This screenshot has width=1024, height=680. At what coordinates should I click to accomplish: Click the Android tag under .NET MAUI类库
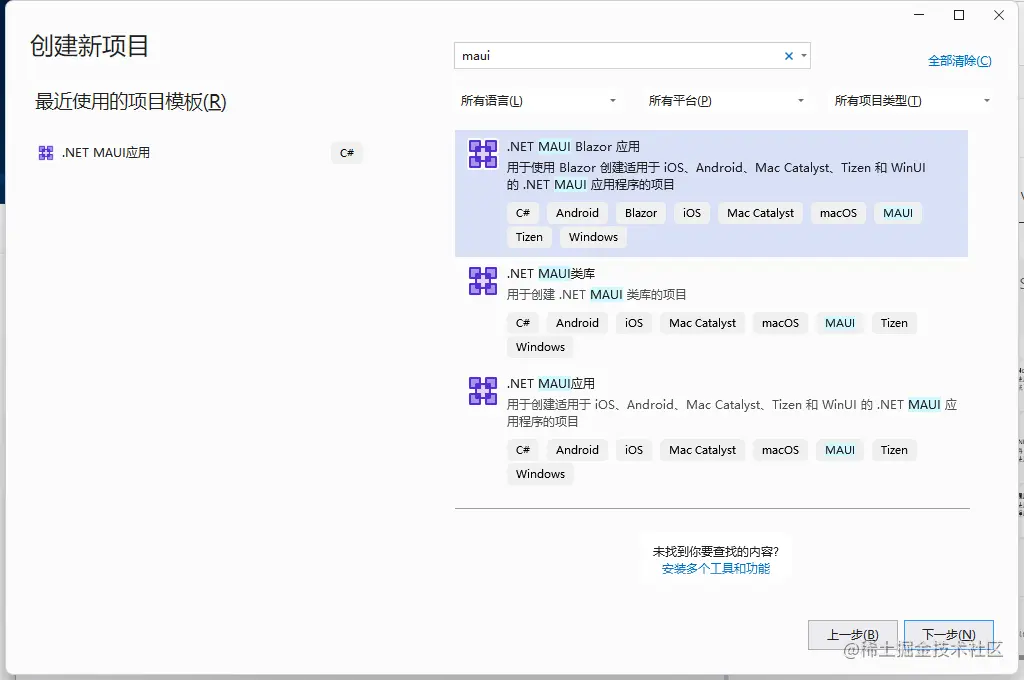click(x=577, y=323)
